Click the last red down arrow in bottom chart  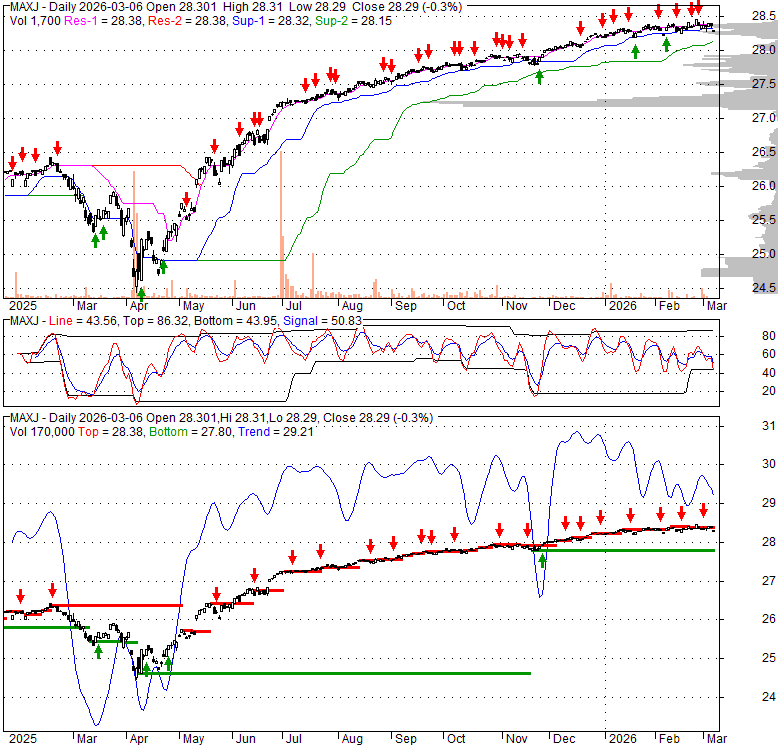pos(703,509)
